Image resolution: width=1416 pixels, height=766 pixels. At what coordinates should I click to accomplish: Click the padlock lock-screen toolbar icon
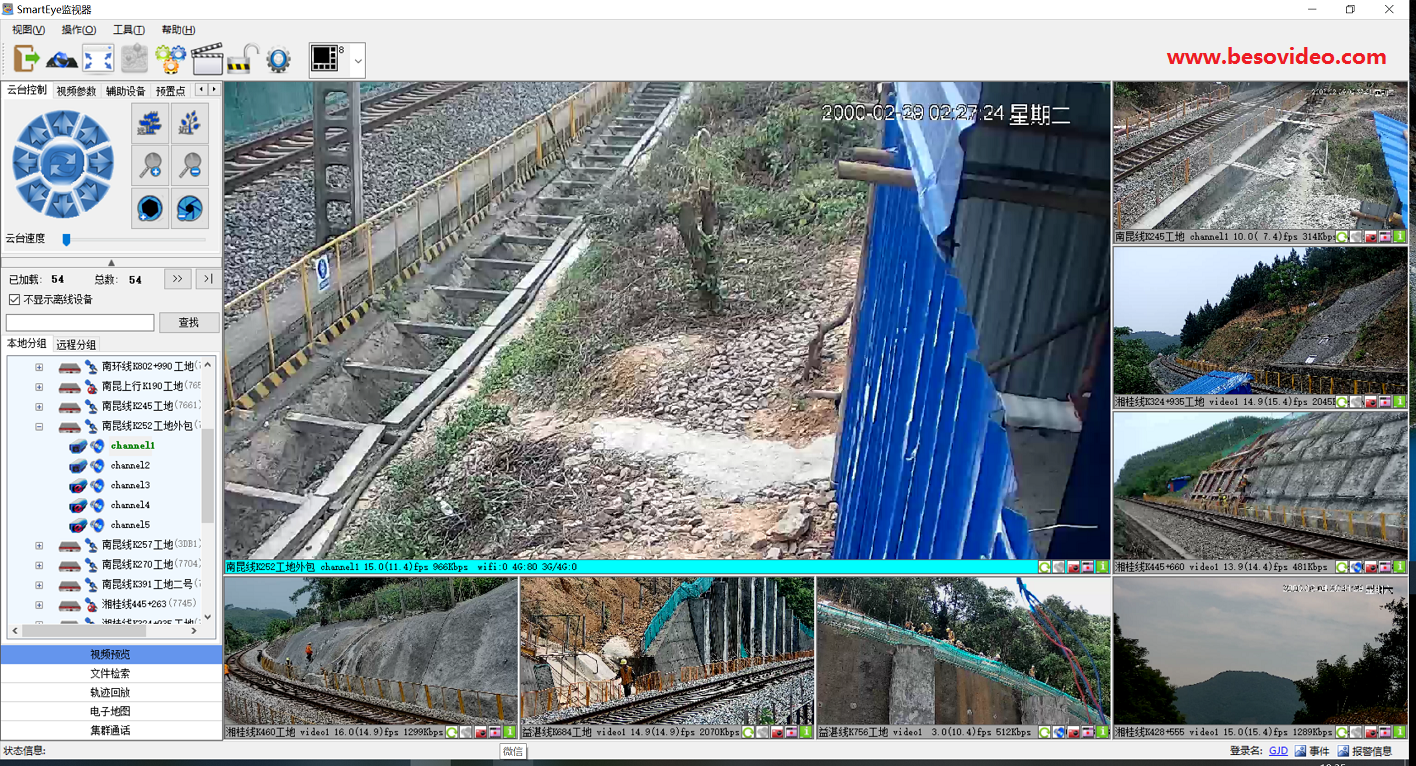tap(242, 60)
